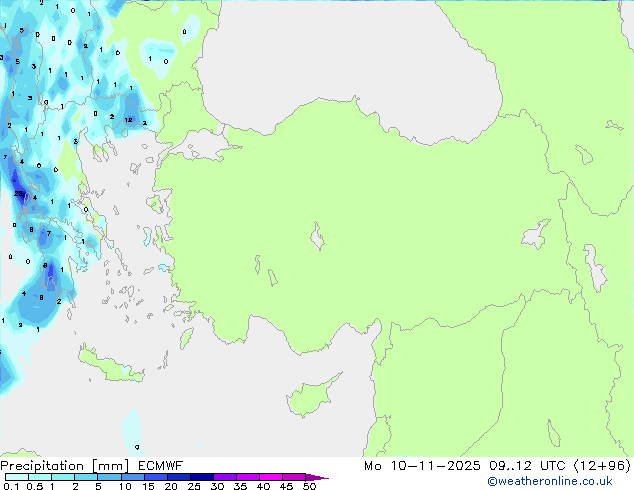Select the 0.5–1 mm legend color swatch
The height and width of the screenshot is (490, 634).
[40, 477]
